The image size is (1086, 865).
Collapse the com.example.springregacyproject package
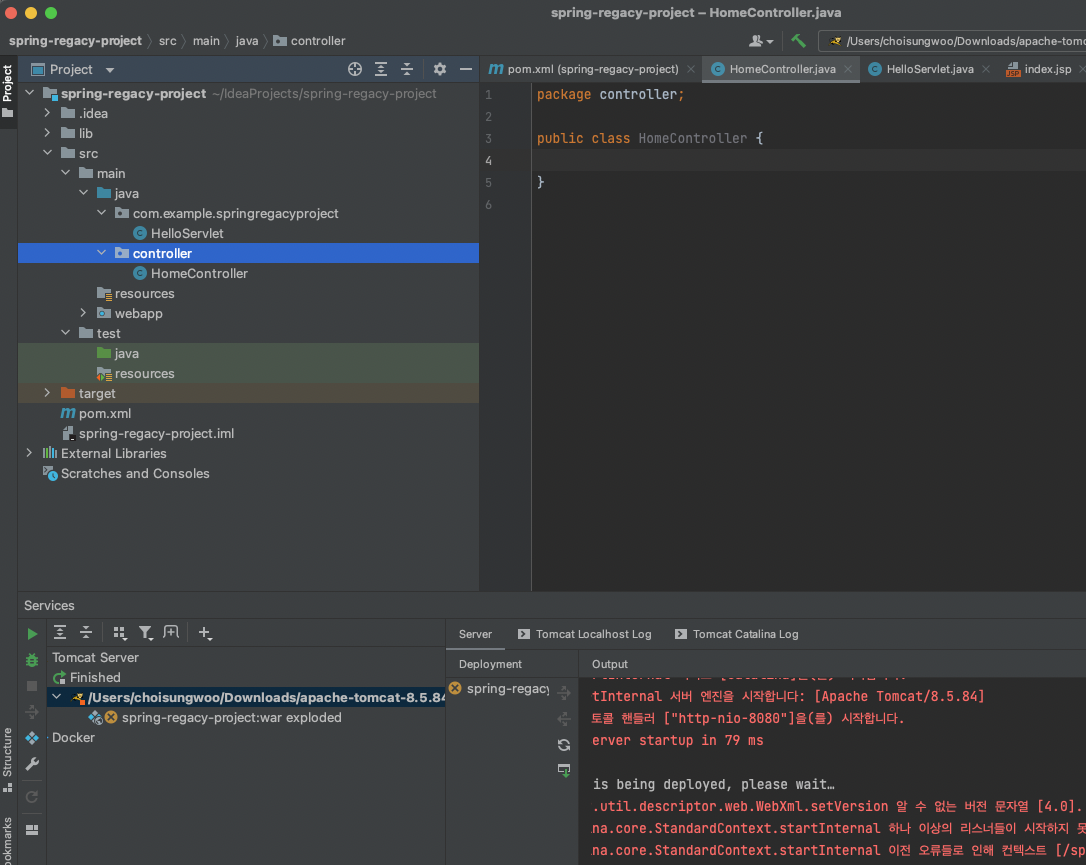(101, 213)
